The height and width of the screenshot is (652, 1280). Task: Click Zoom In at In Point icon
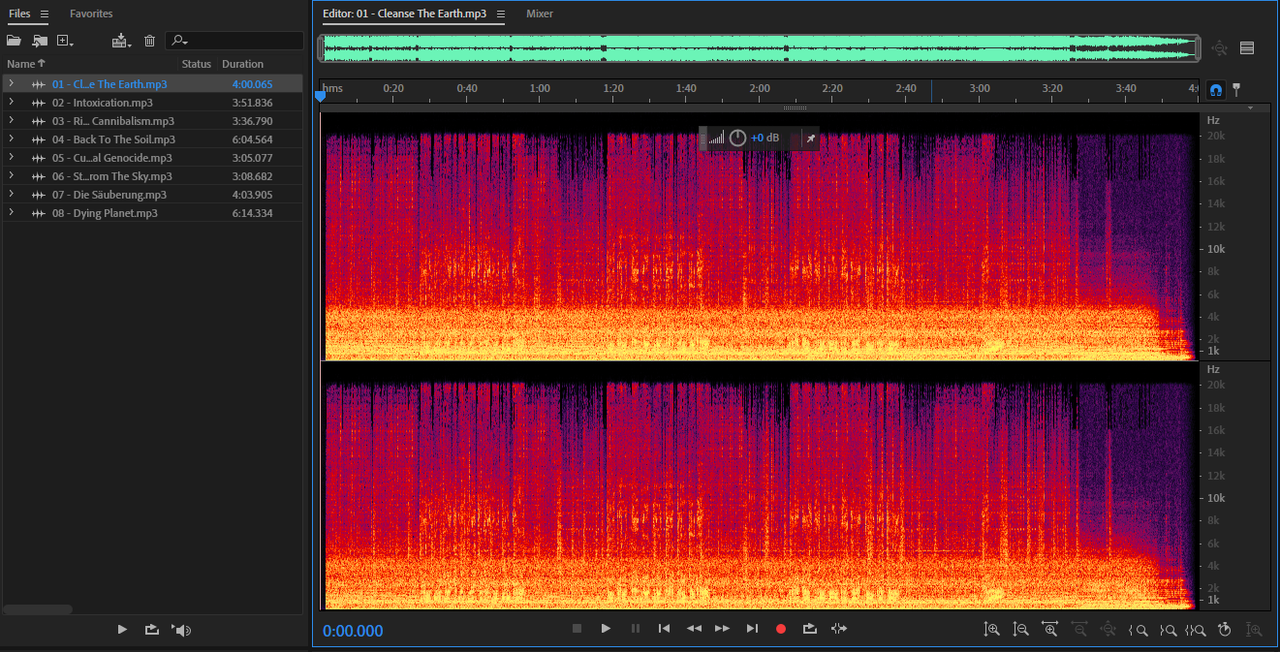(1138, 629)
